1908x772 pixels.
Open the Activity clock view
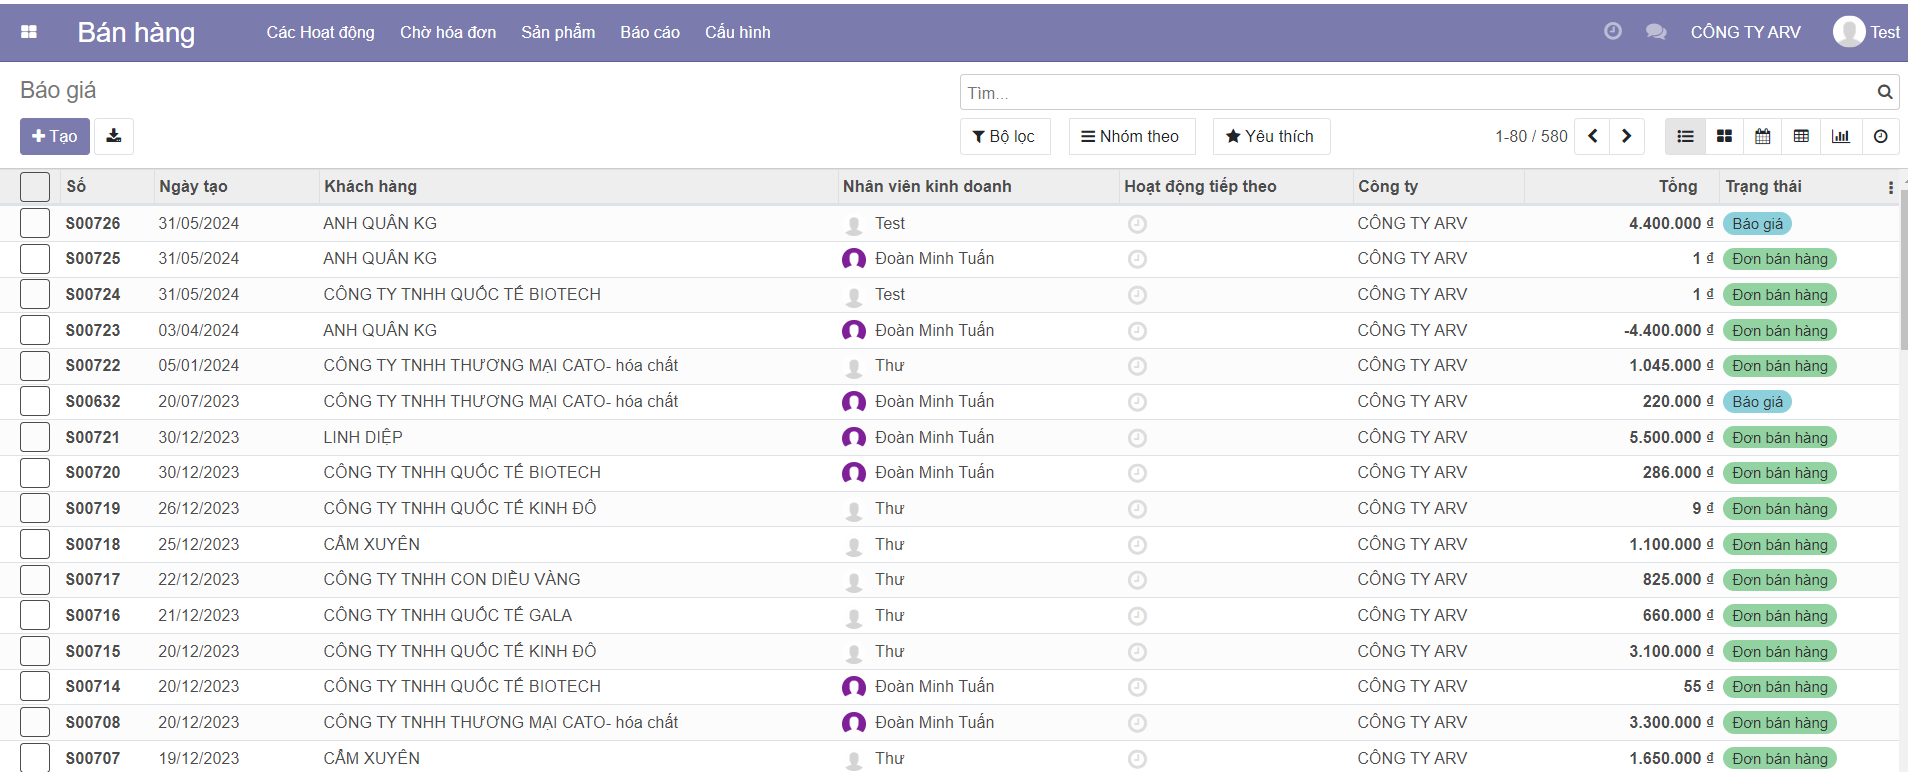(1880, 136)
